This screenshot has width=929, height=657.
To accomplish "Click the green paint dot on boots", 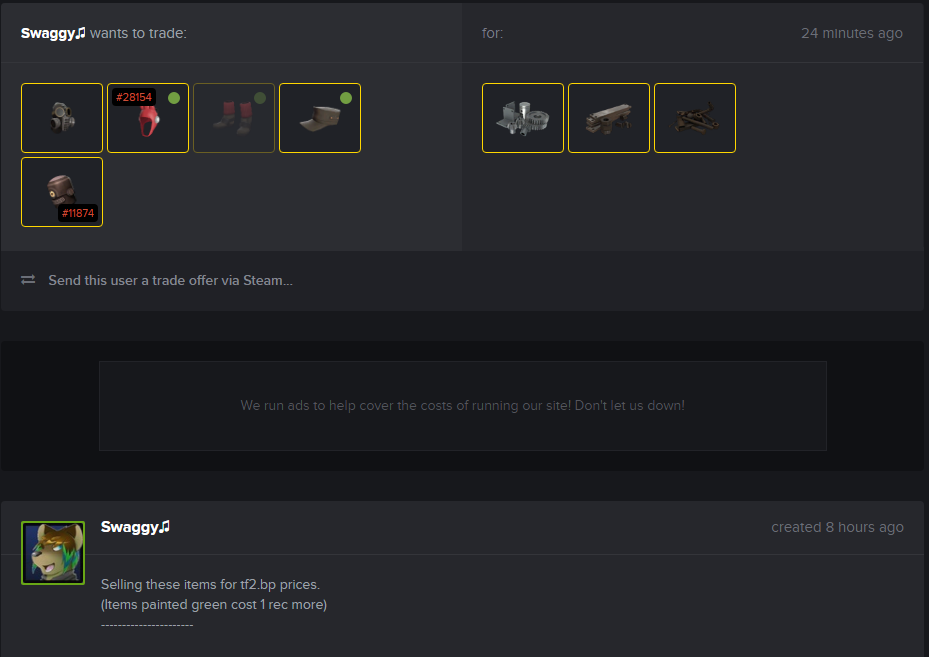I will coord(260,98).
